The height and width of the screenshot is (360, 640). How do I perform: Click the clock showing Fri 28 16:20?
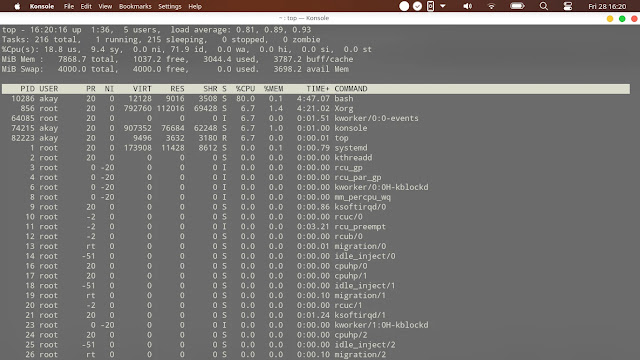(607, 7)
